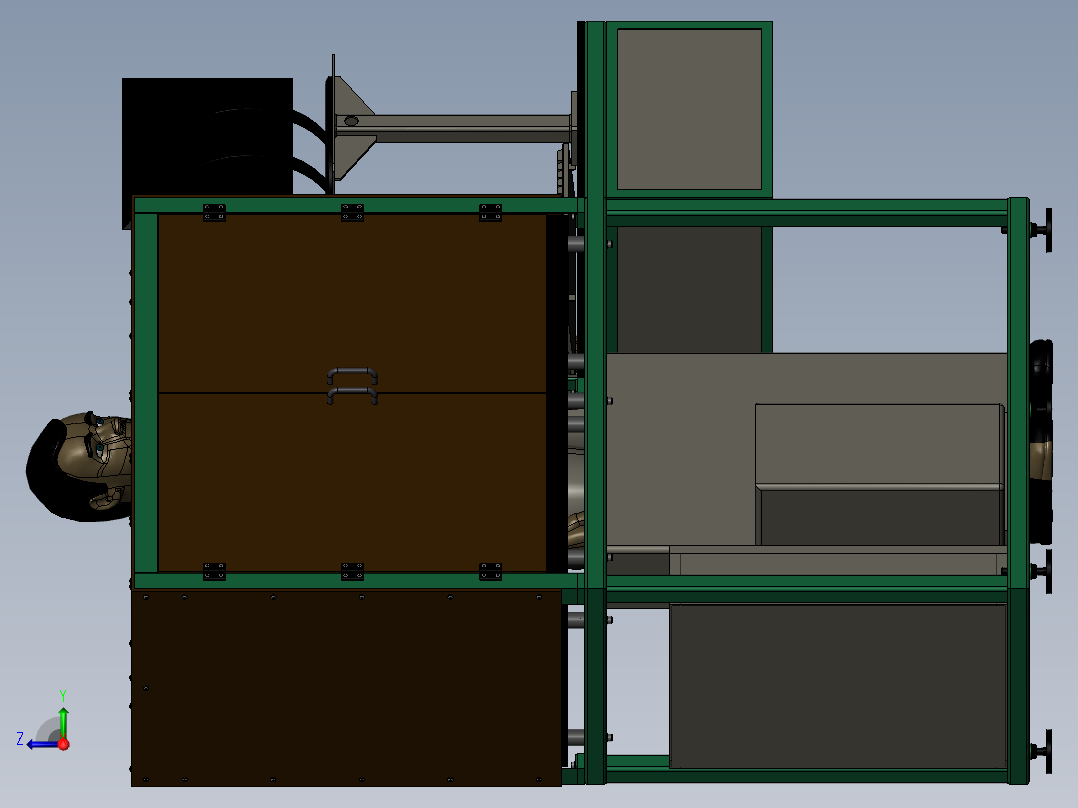Select the gray panel in the top-right green frame
1078x808 pixels.
click(x=689, y=109)
